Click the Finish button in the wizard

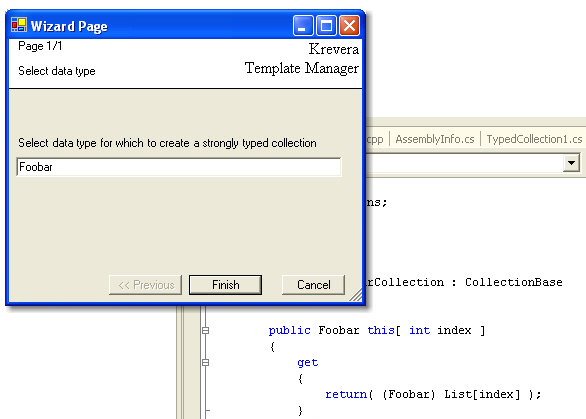pyautogui.click(x=225, y=285)
